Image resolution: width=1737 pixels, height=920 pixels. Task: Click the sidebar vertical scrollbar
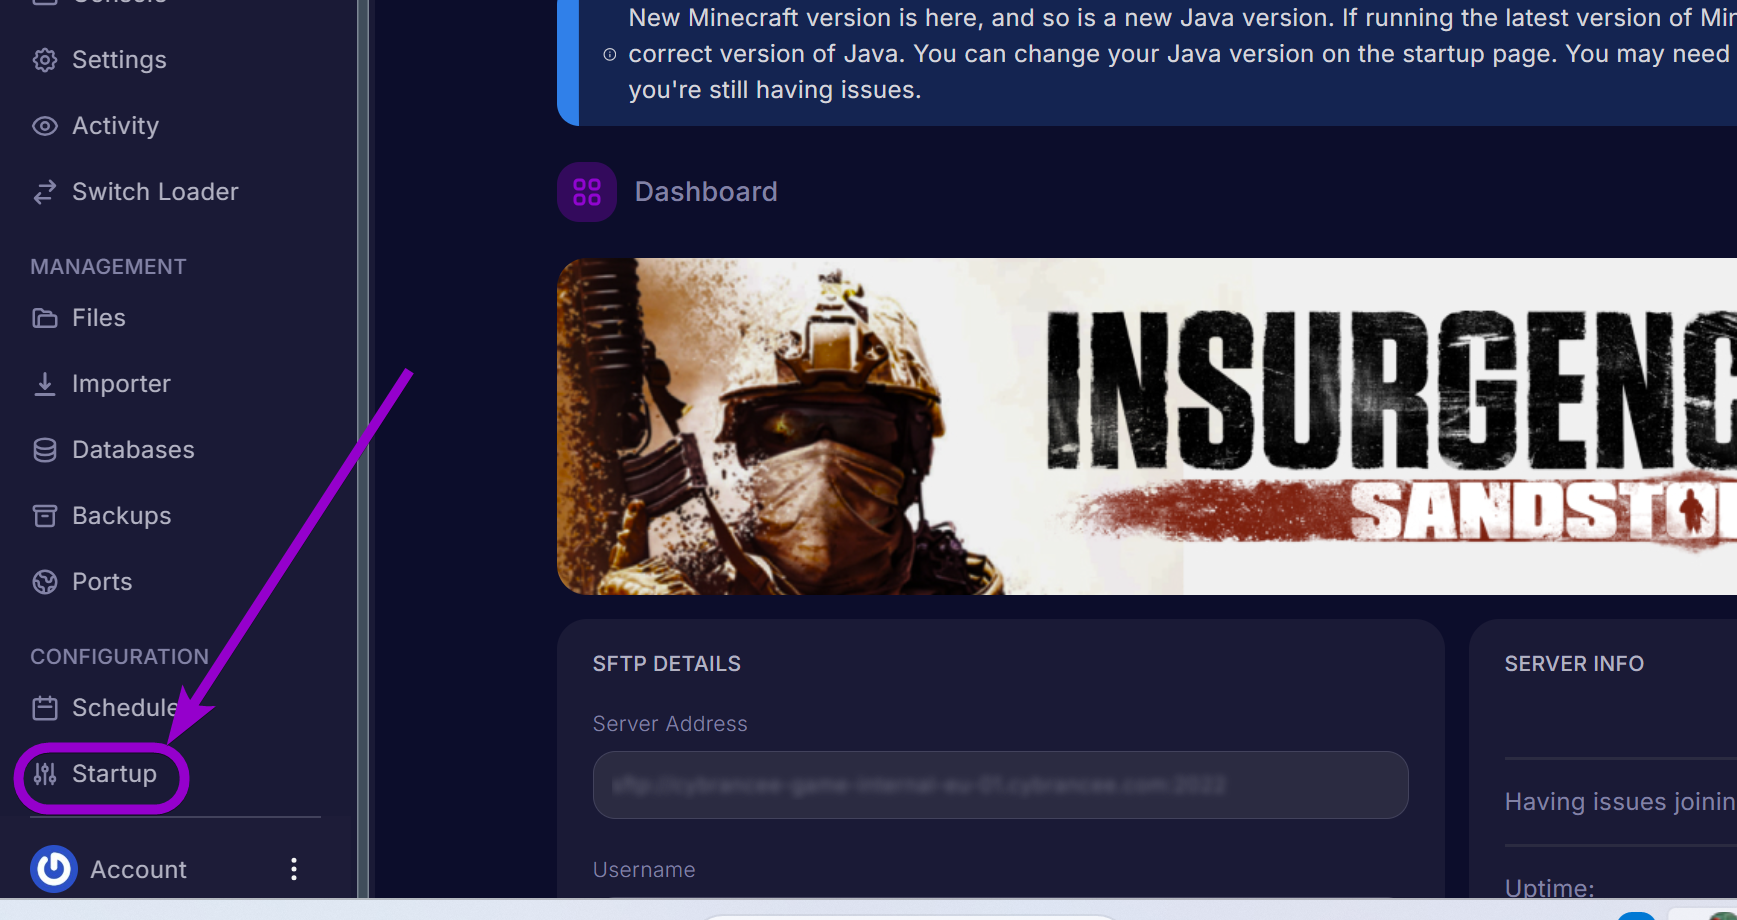pos(363,449)
